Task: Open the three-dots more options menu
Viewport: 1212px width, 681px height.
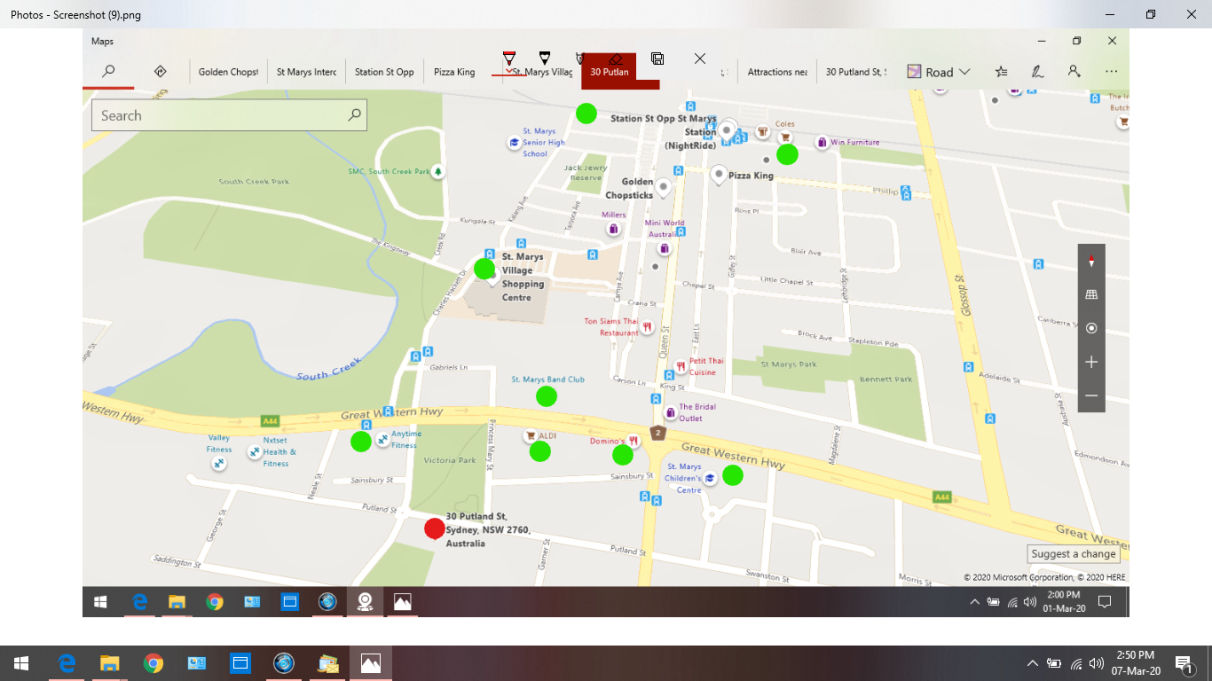Action: 1111,72
